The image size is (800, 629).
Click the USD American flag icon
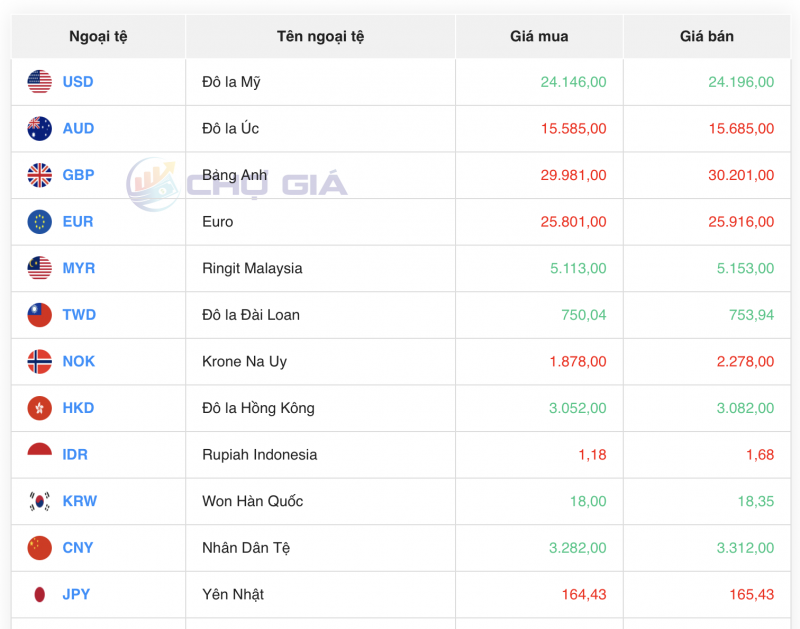point(38,82)
